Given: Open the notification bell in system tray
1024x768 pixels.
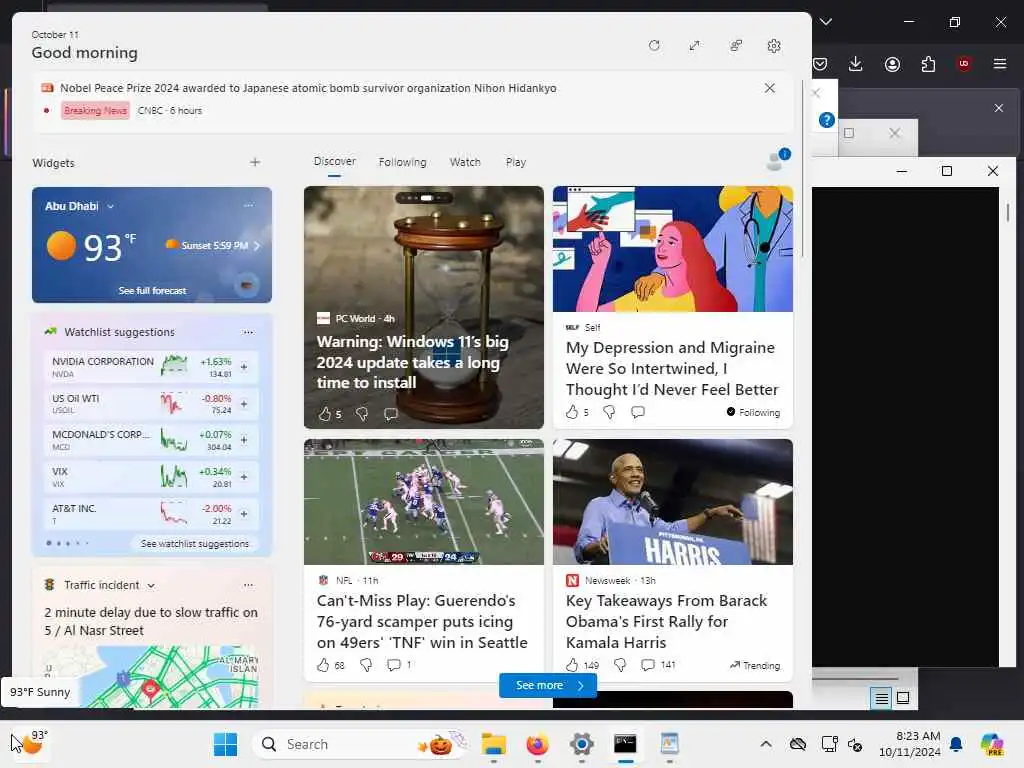Looking at the screenshot, I should 956,744.
